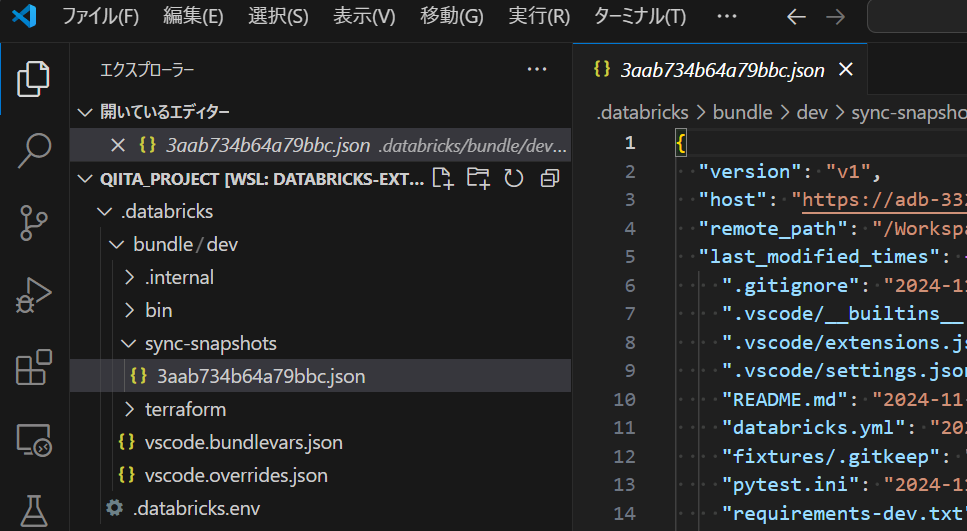Click .databricks breadcrumb segment
The width and height of the screenshot is (967, 531).
642,112
